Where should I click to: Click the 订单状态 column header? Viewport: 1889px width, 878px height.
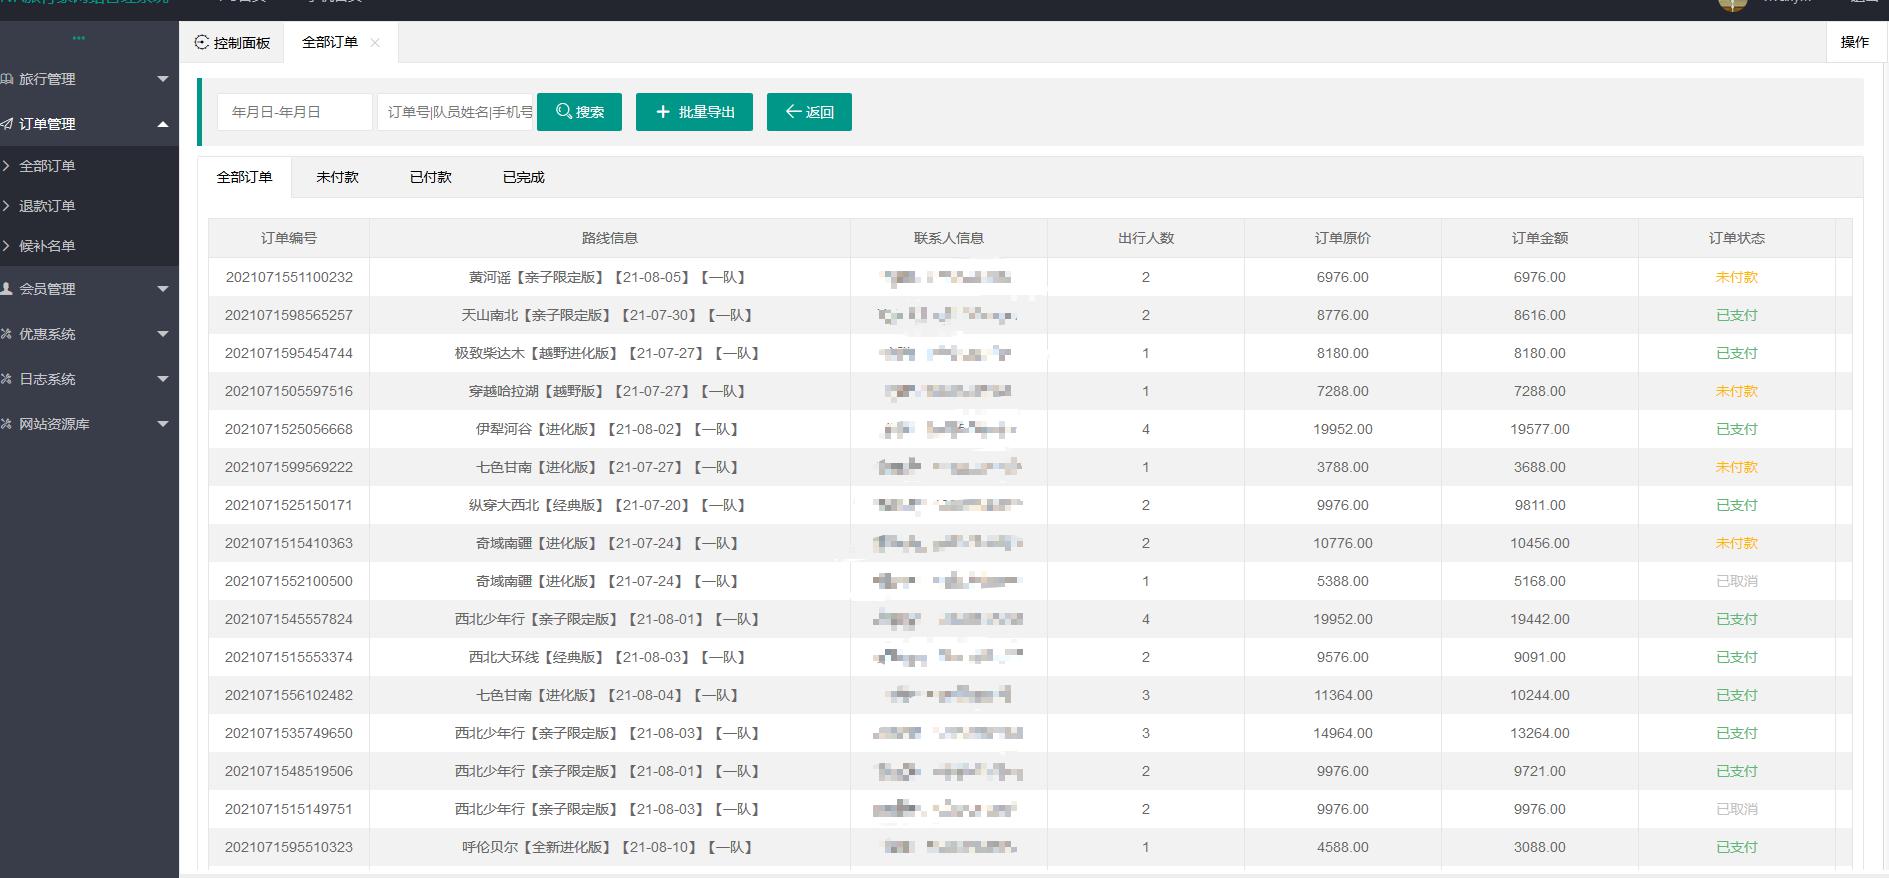point(1737,238)
